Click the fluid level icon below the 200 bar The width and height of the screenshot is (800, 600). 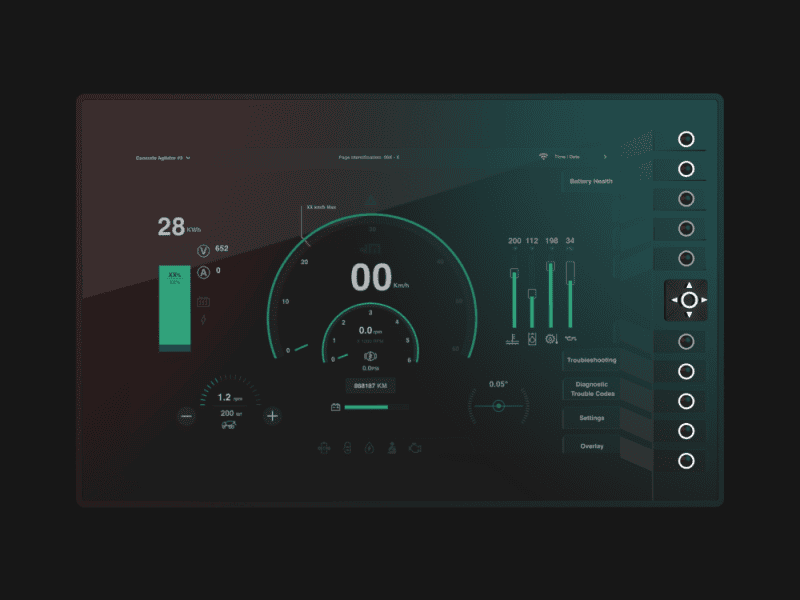pyautogui.click(x=512, y=339)
